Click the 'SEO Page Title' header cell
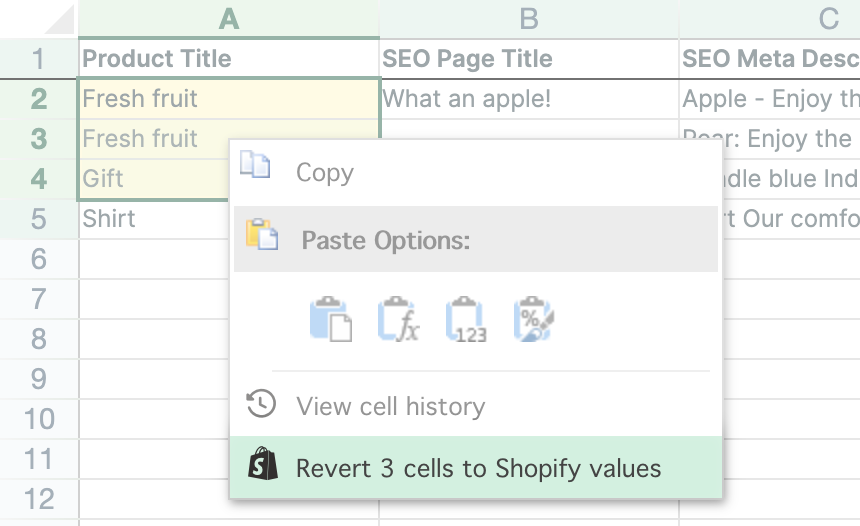The height and width of the screenshot is (526, 860). (529, 59)
